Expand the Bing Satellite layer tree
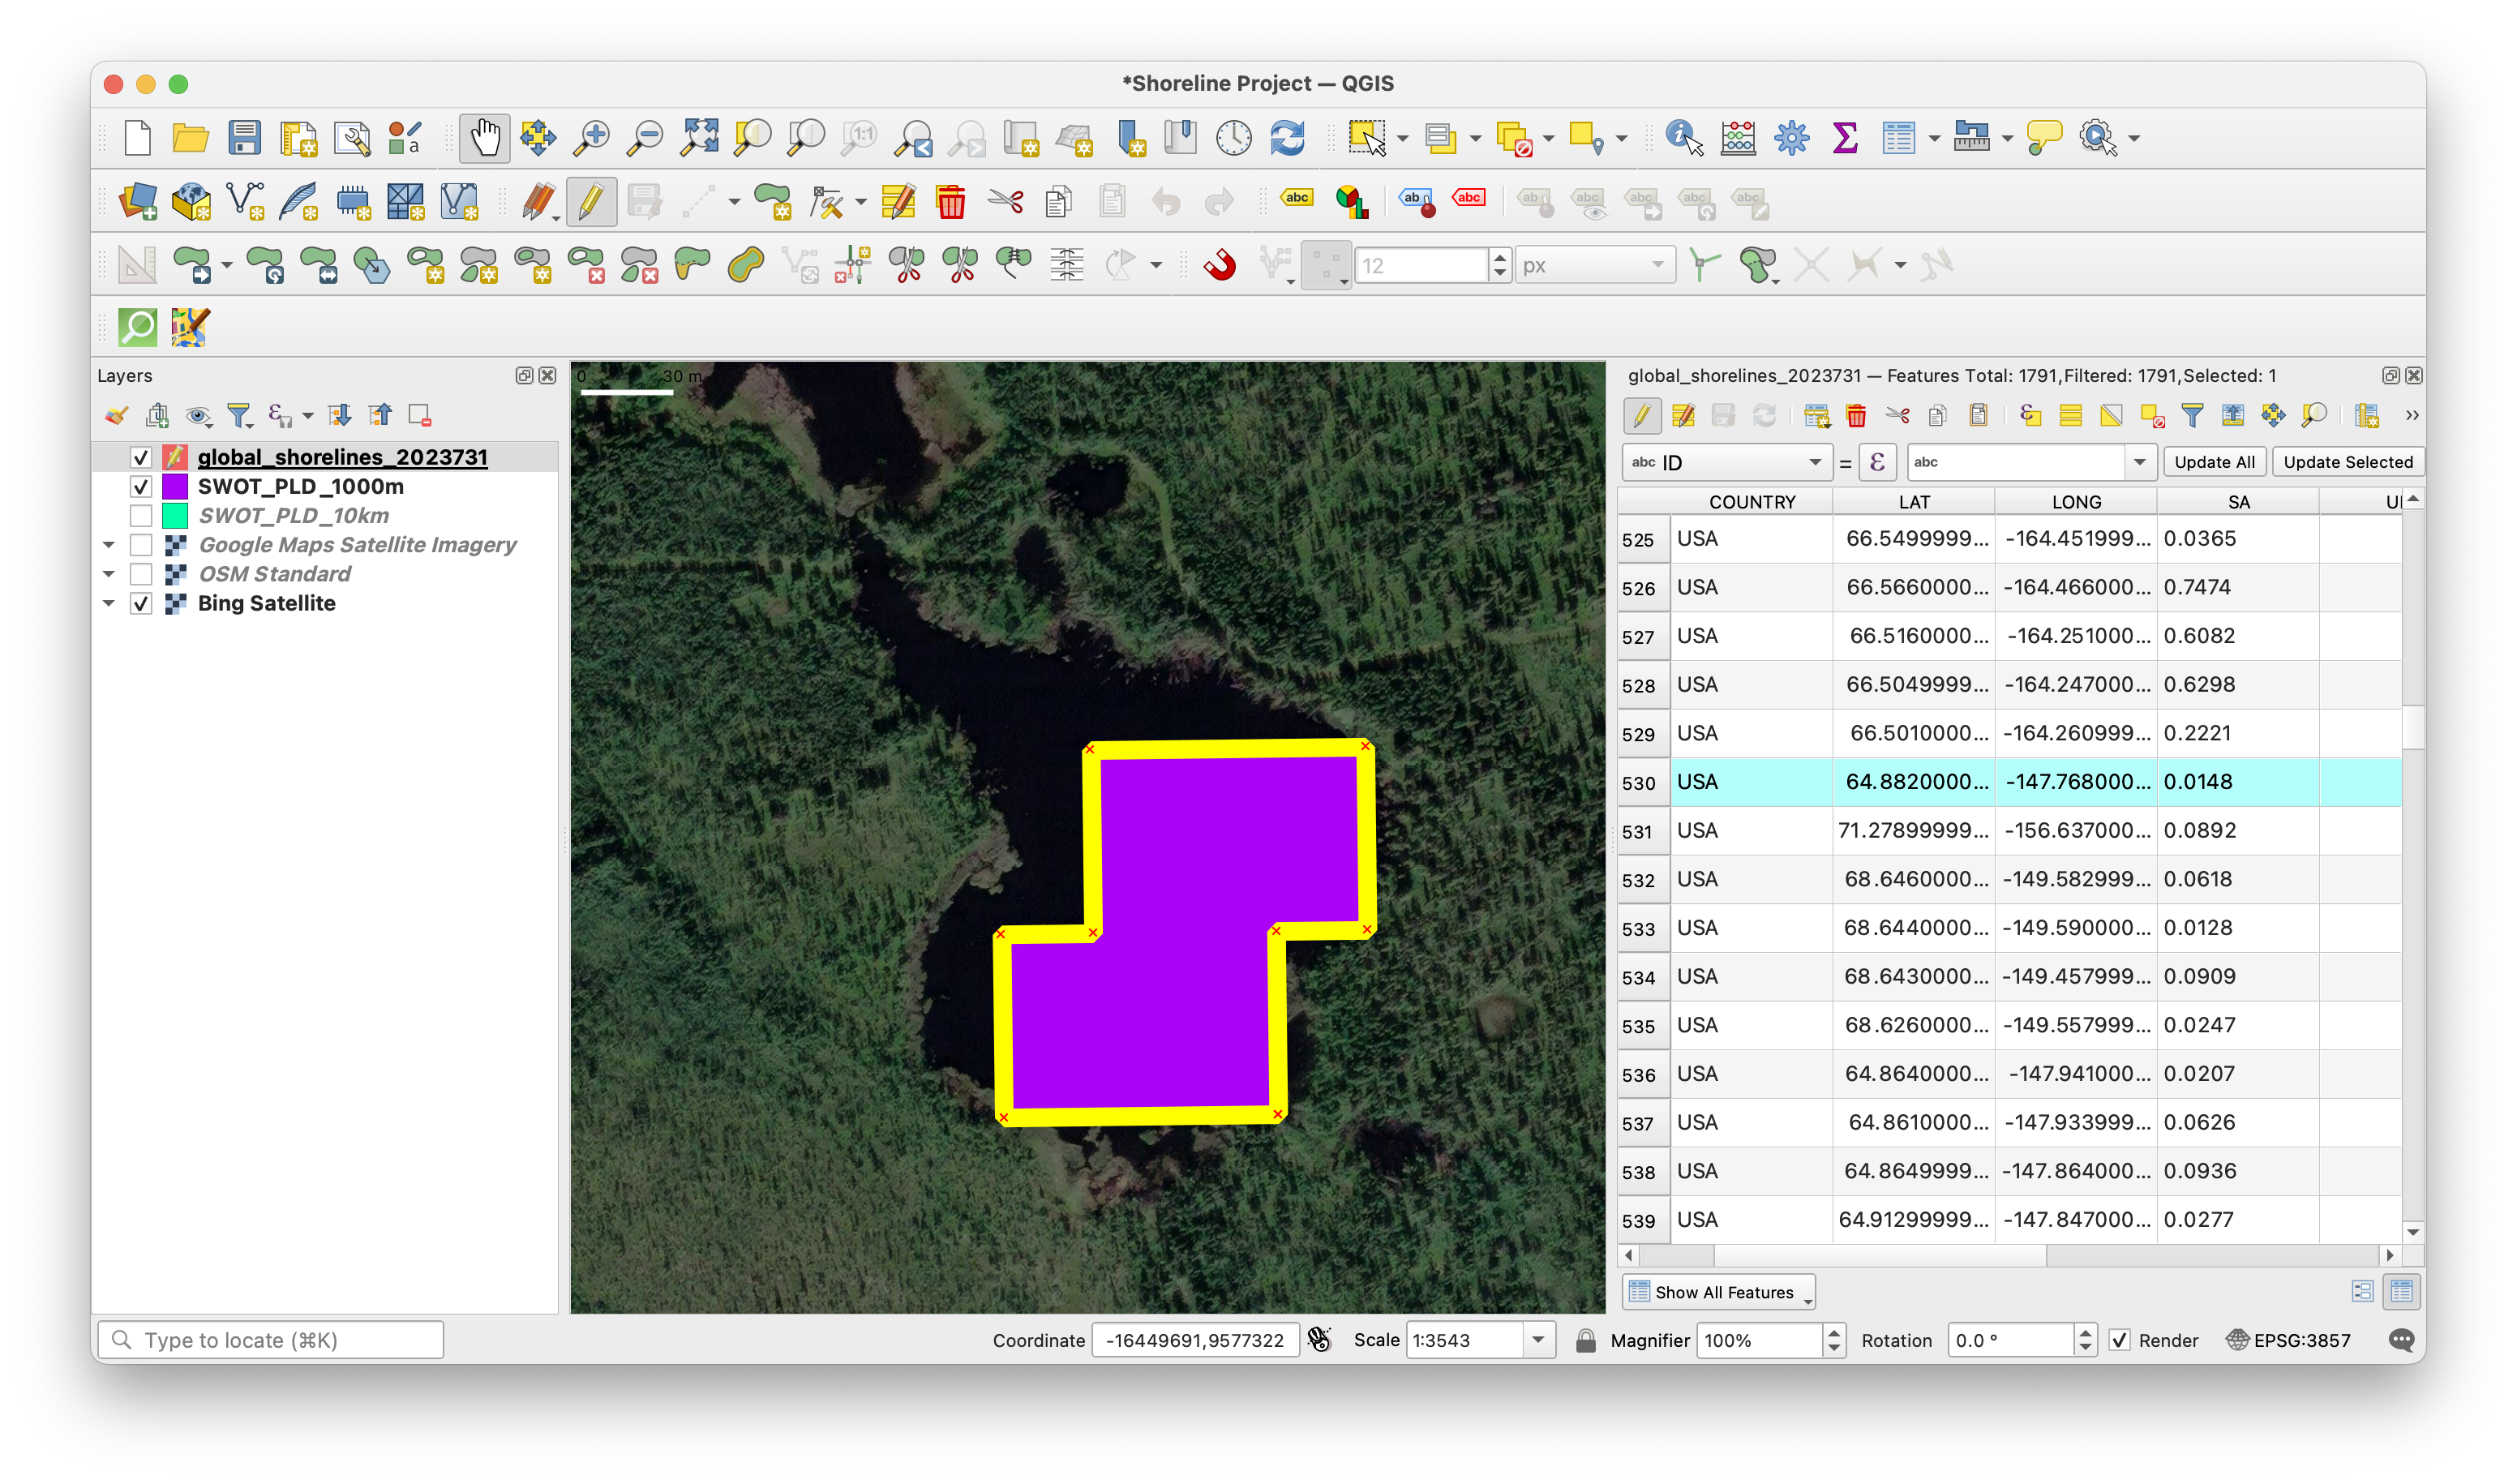Screen dimensions: 2517x1484 point(109,603)
